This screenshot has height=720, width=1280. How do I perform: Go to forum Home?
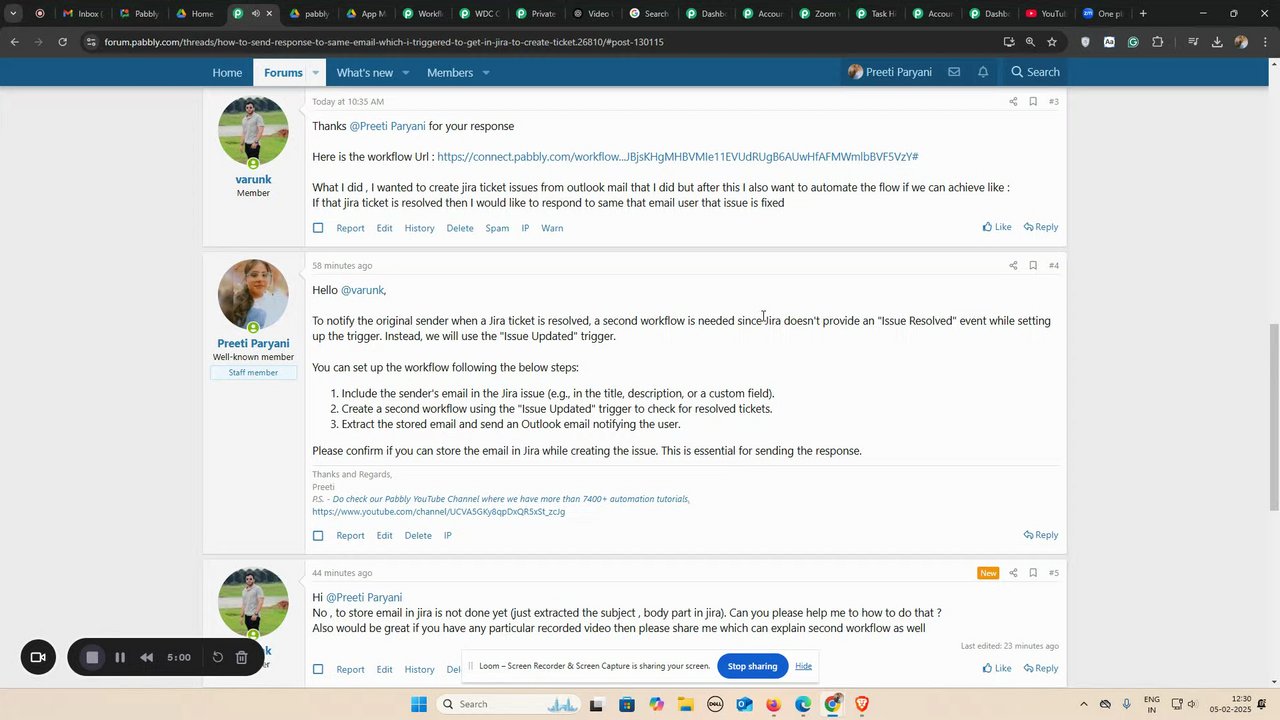(227, 73)
